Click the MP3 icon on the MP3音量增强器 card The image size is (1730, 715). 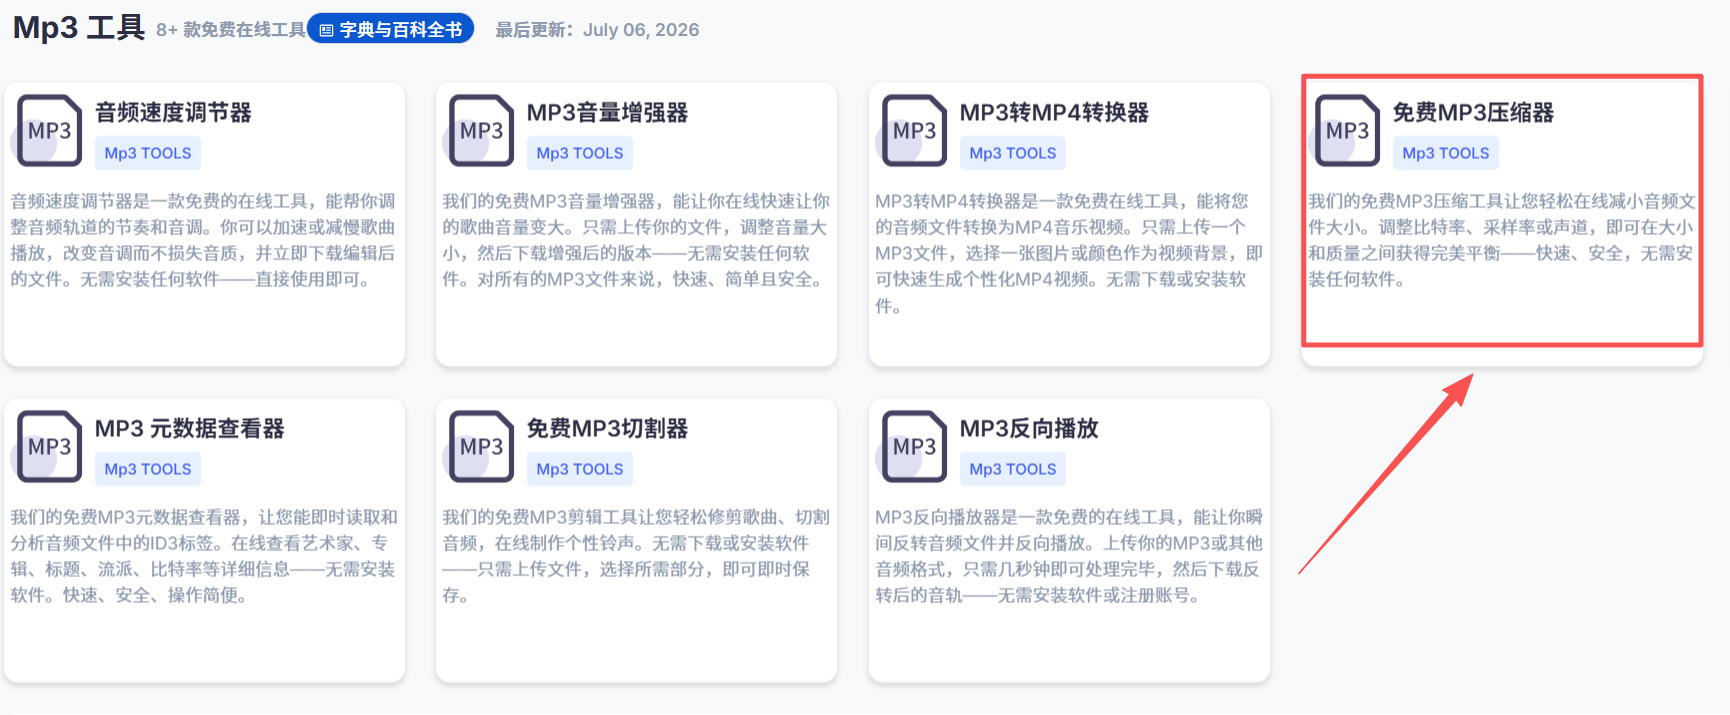[x=479, y=130]
